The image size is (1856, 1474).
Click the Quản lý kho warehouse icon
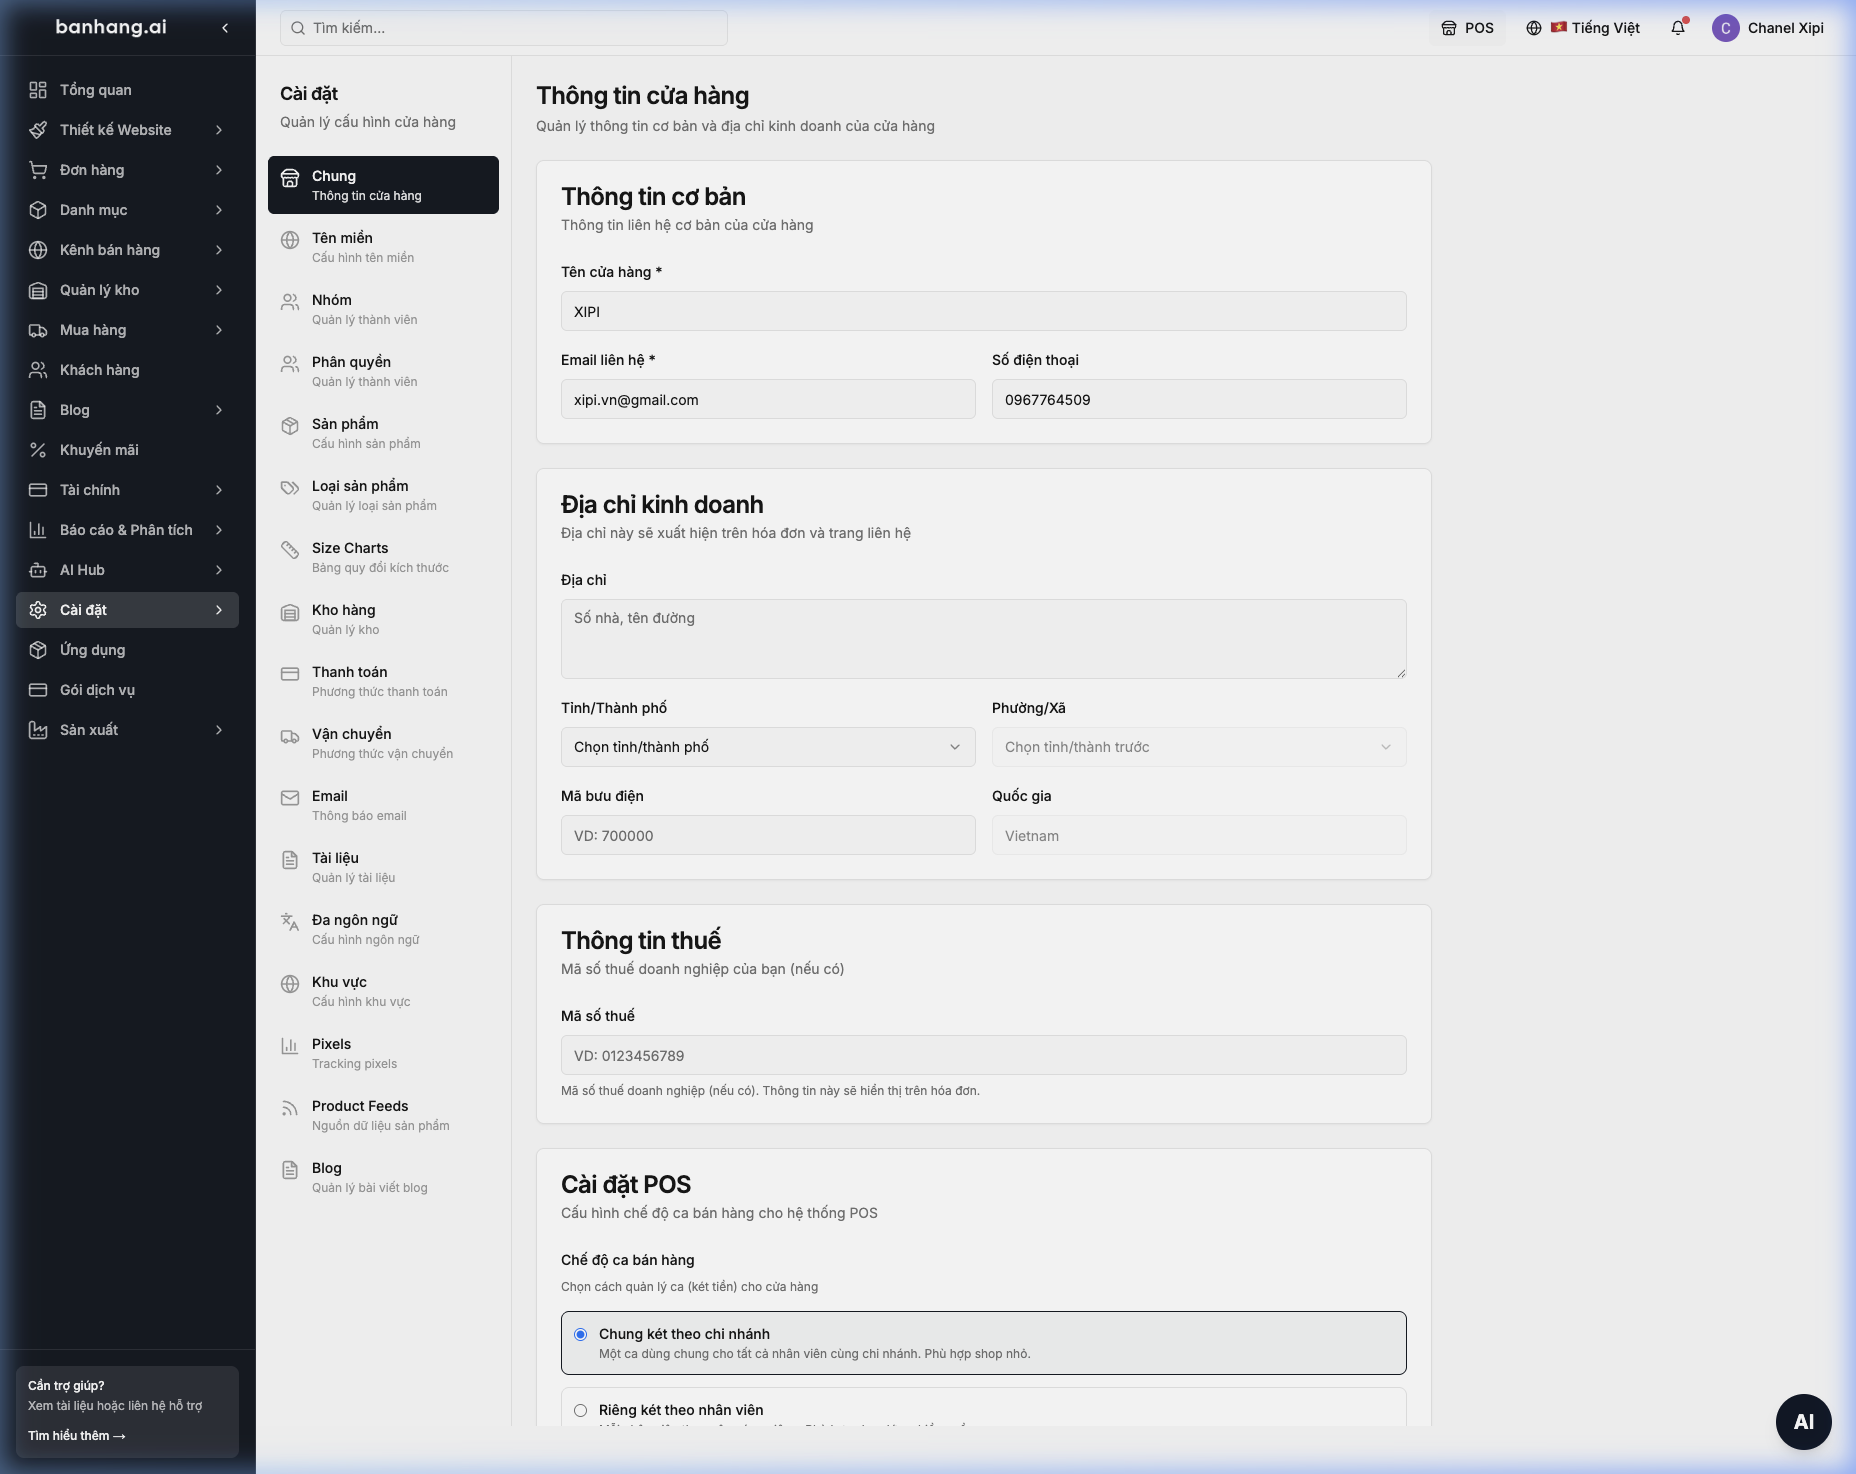[x=38, y=290]
